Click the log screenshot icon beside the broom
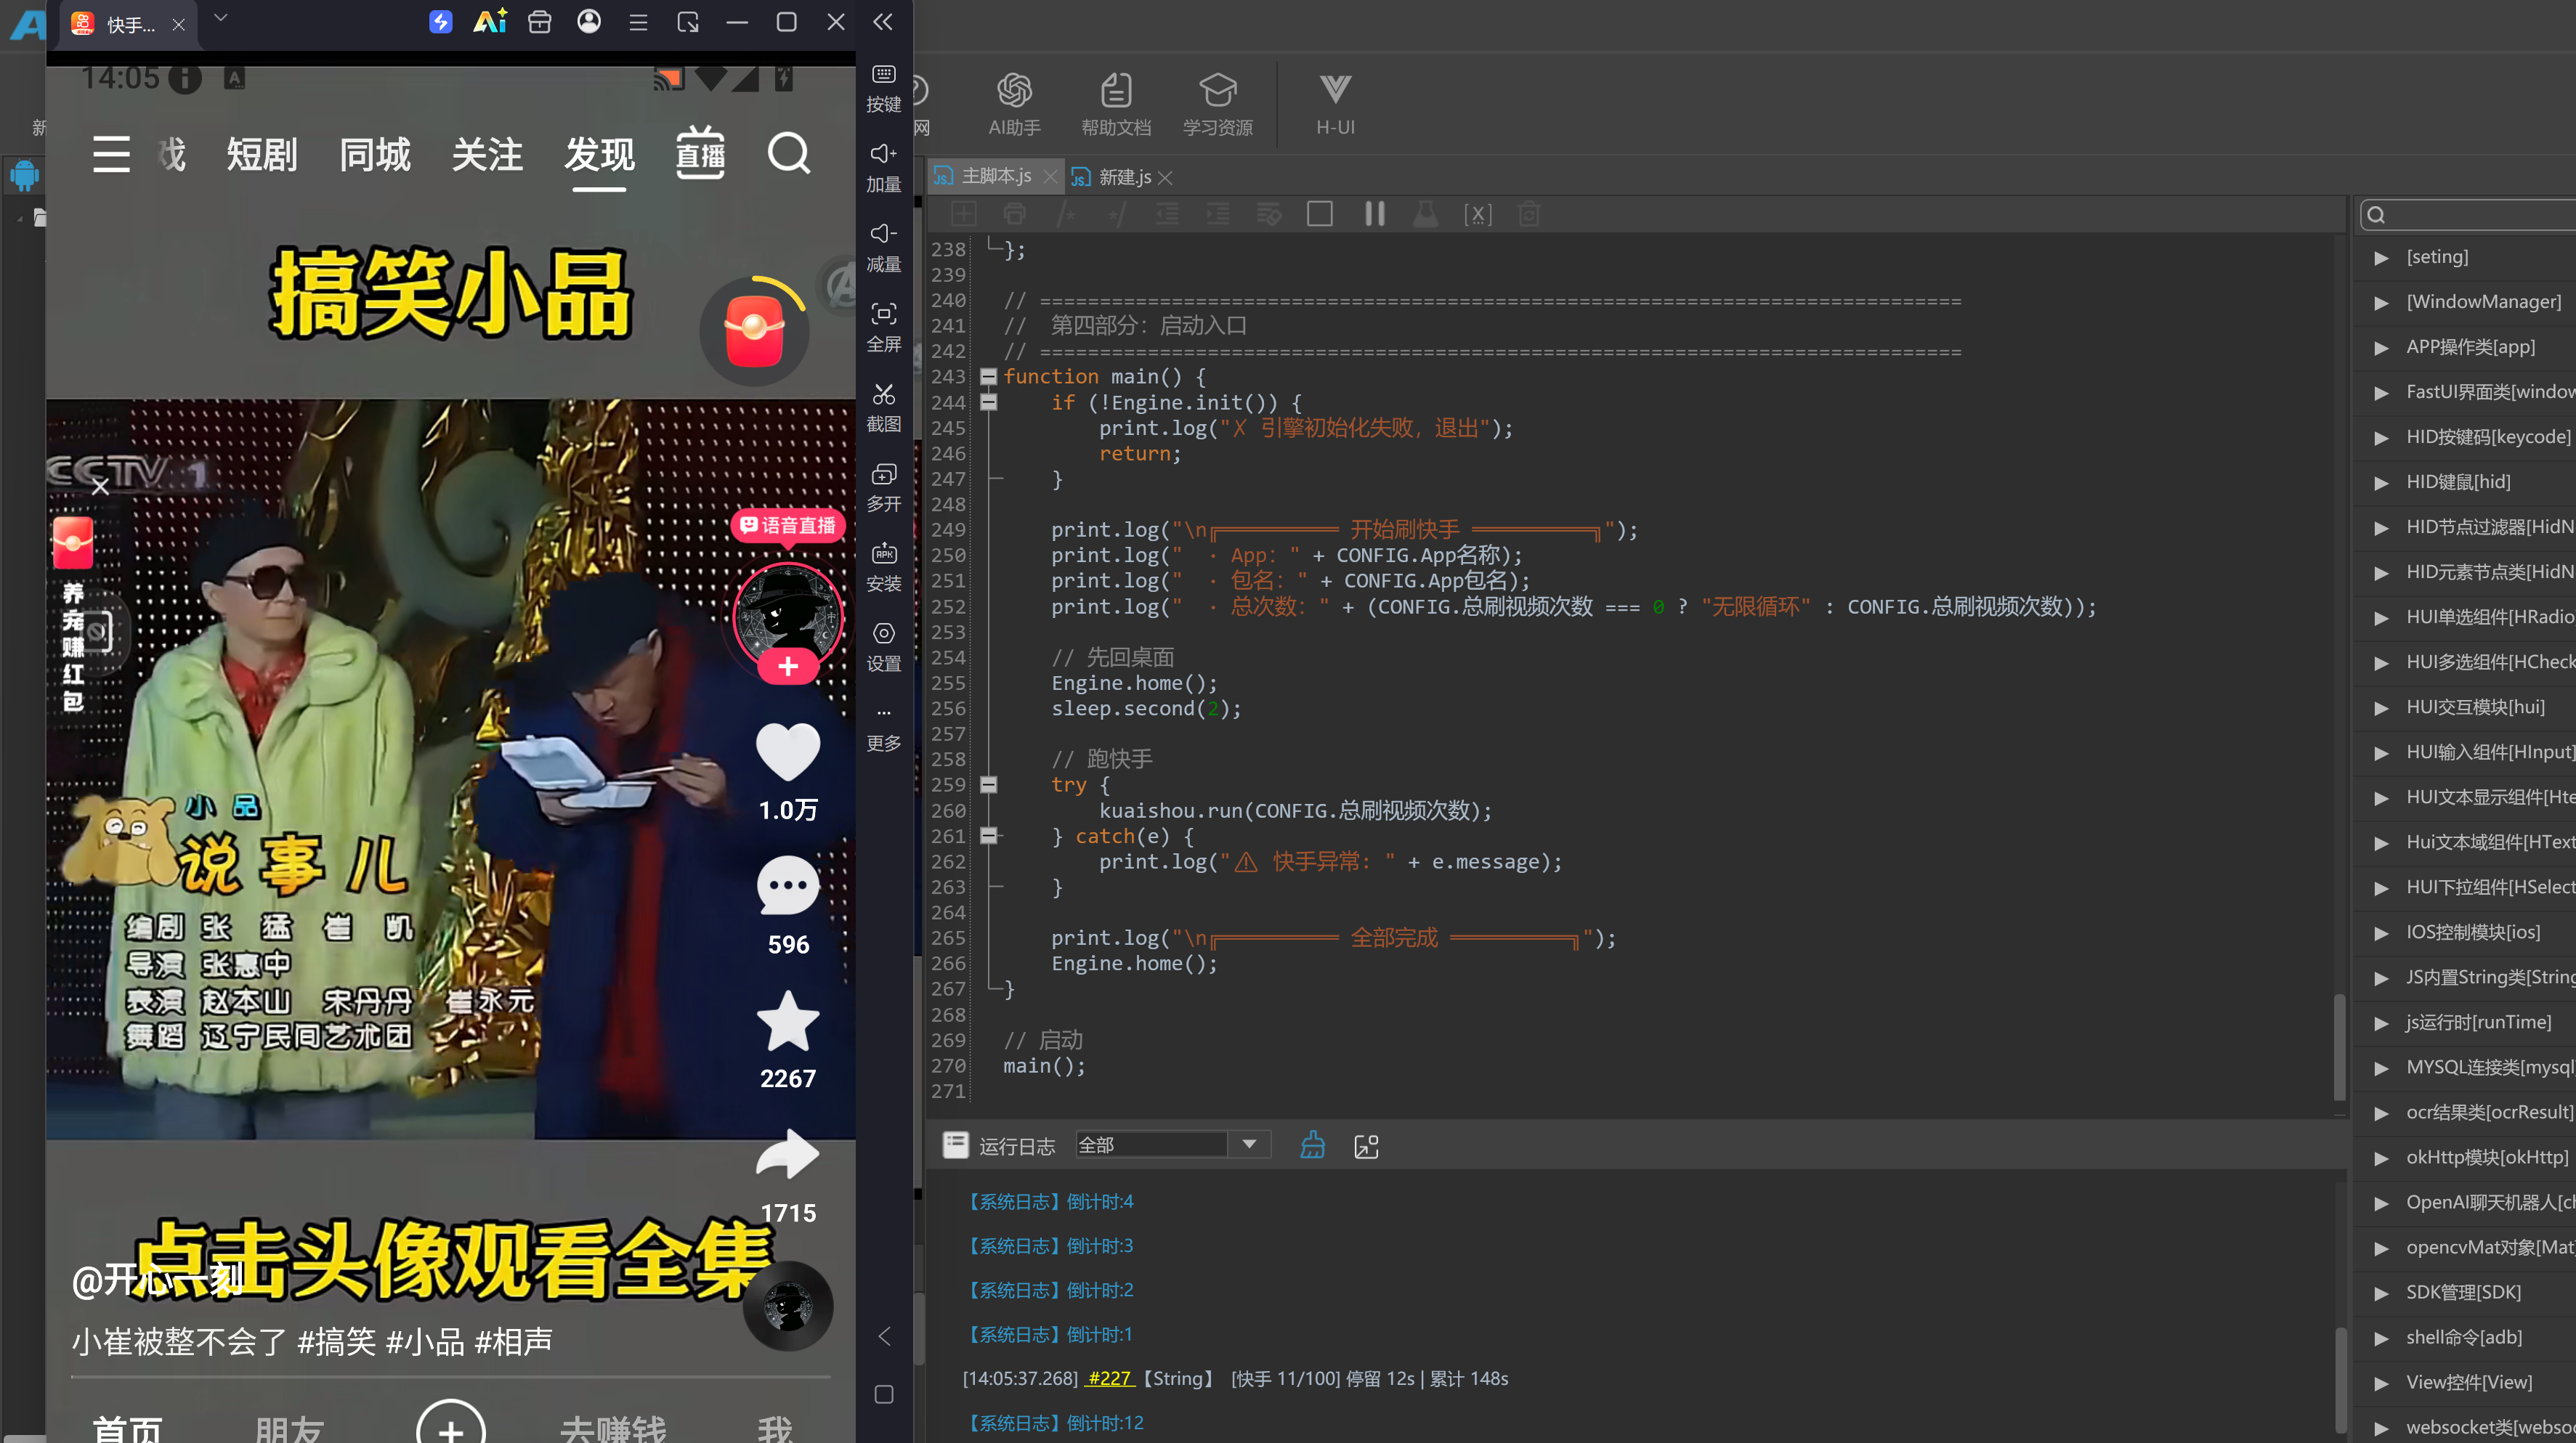 click(x=1366, y=1146)
